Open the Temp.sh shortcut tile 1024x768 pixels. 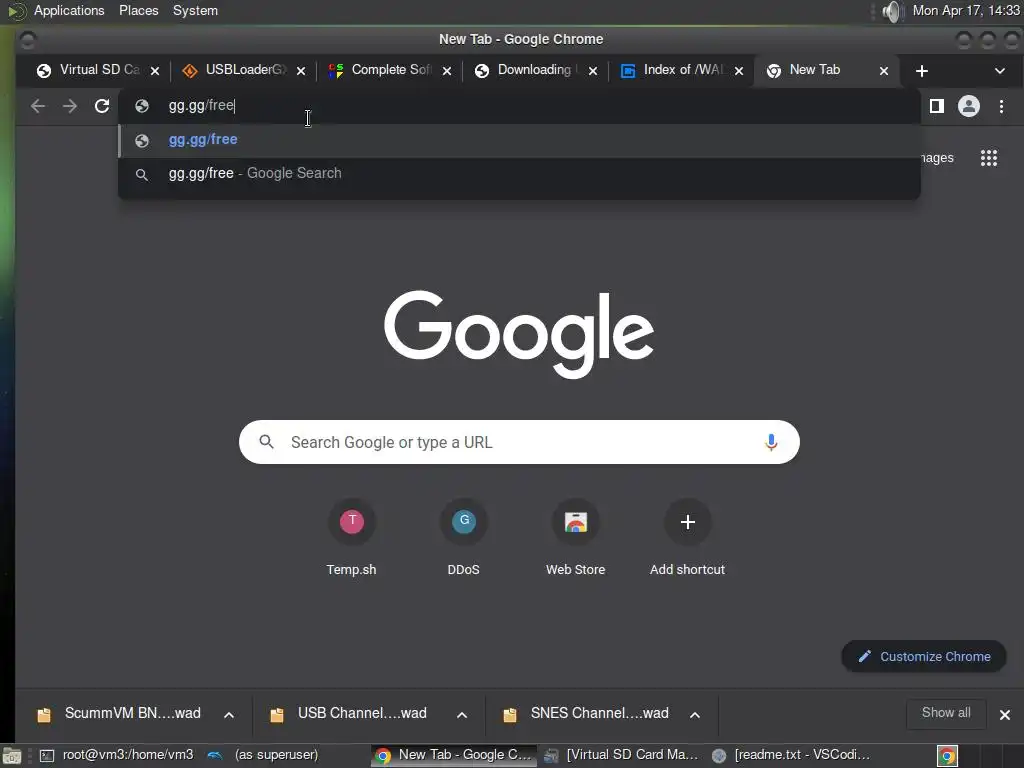click(351, 537)
